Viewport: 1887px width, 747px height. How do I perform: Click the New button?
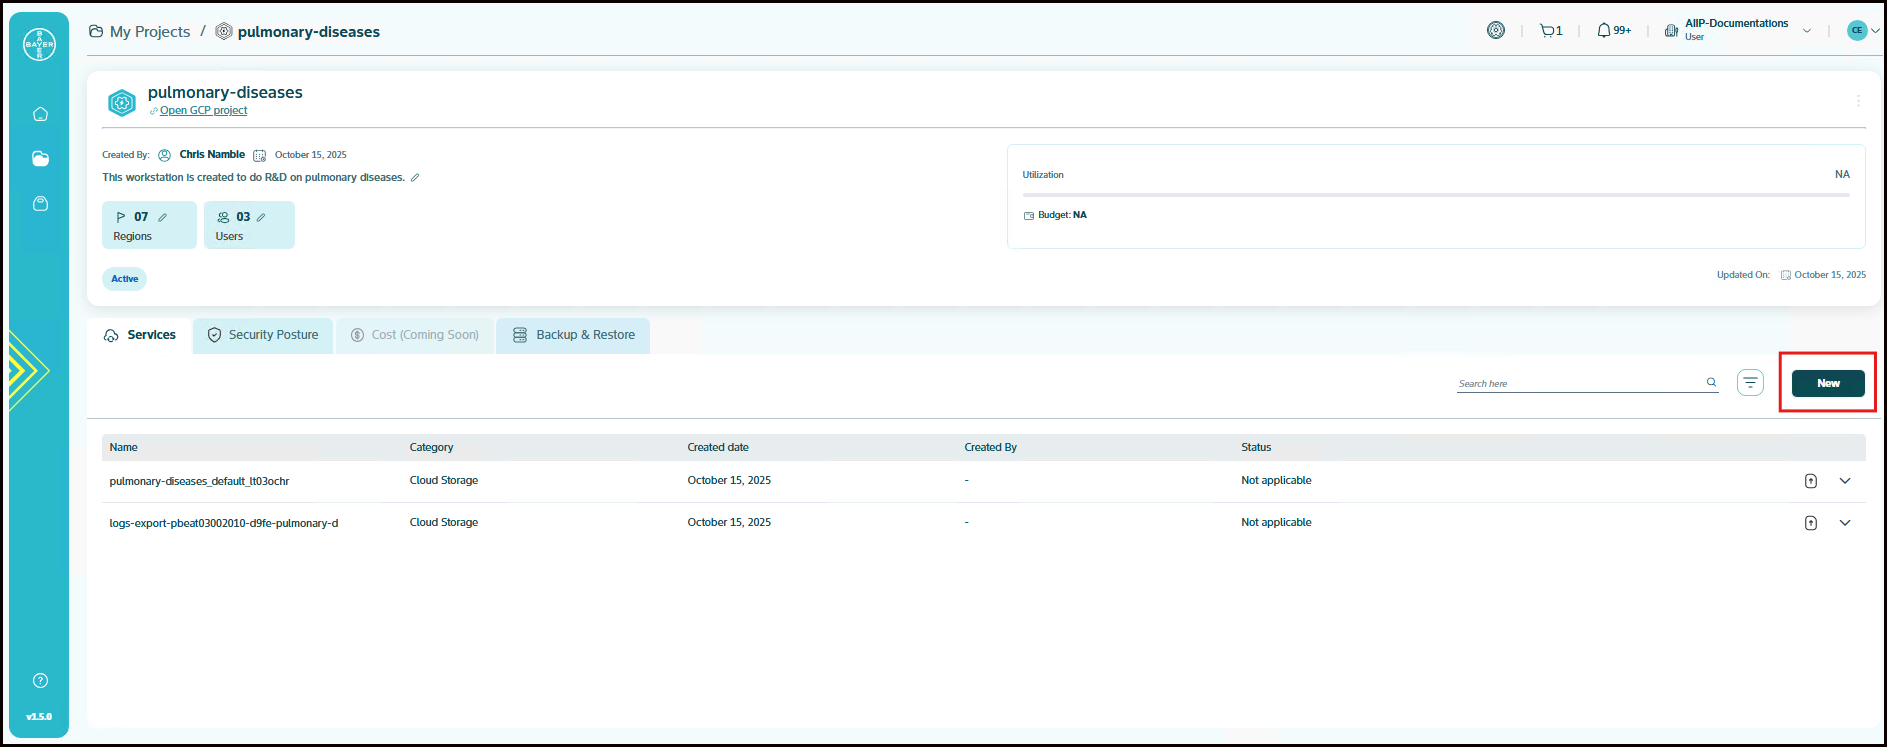[x=1827, y=383]
